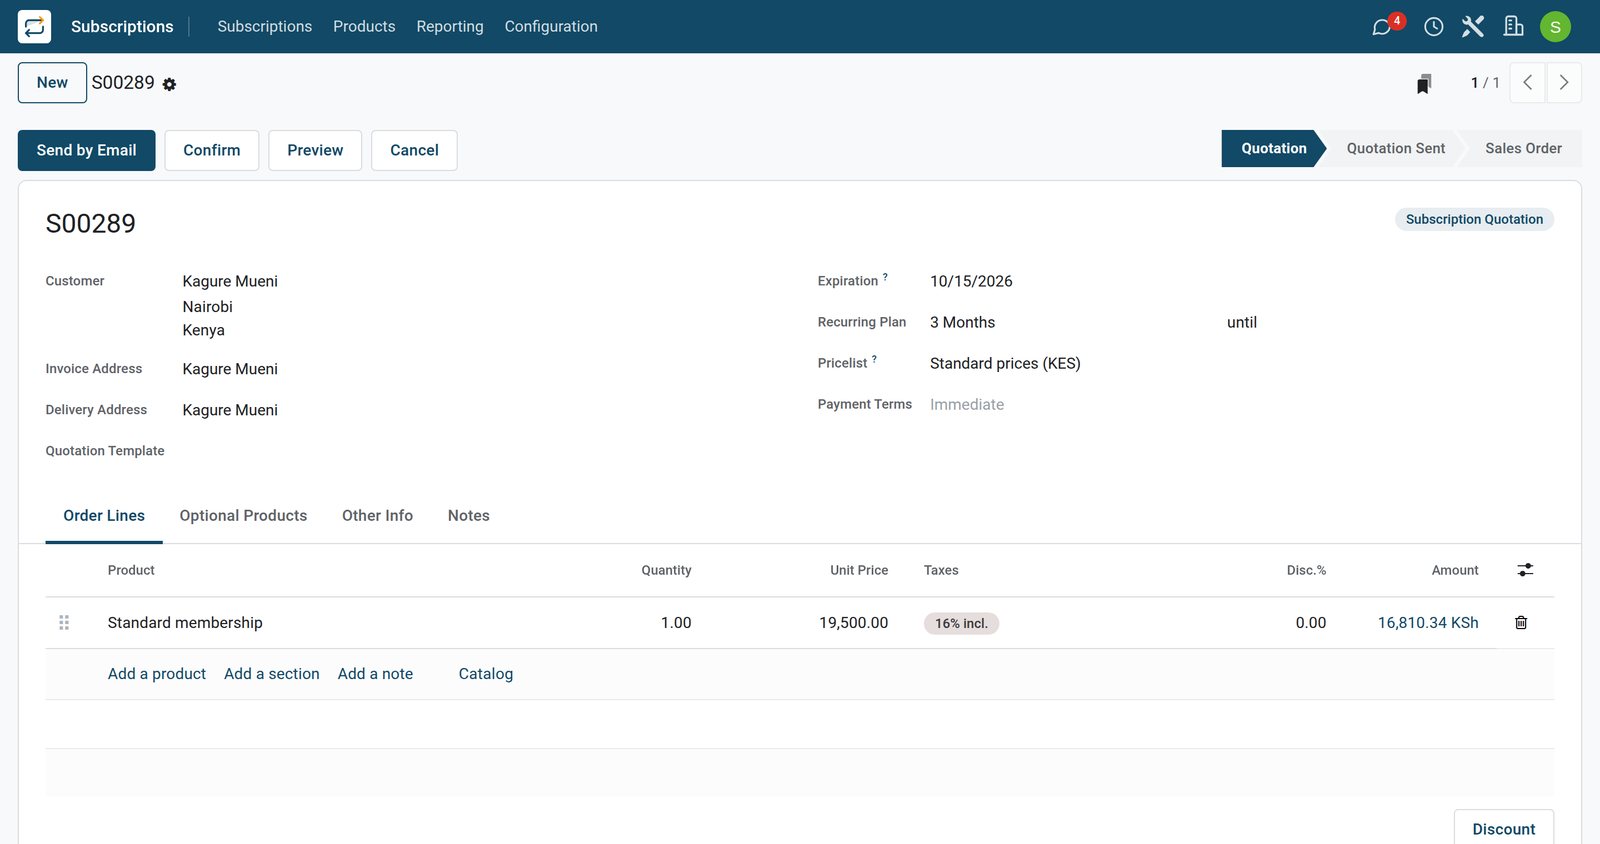The width and height of the screenshot is (1600, 844).
Task: Open the Payment Terms dropdown field
Action: click(1241, 404)
